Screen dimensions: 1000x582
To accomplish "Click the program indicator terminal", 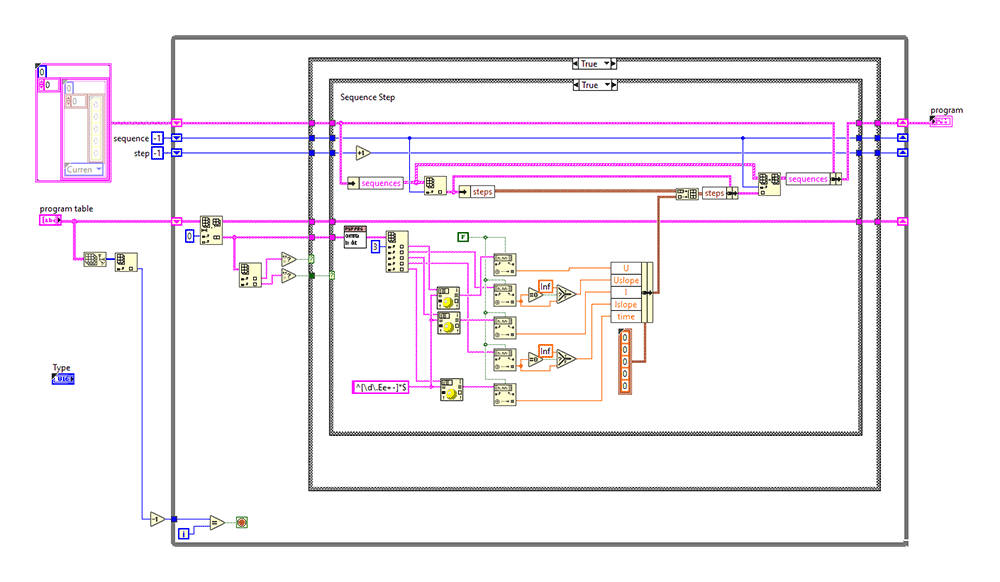I will click(942, 121).
